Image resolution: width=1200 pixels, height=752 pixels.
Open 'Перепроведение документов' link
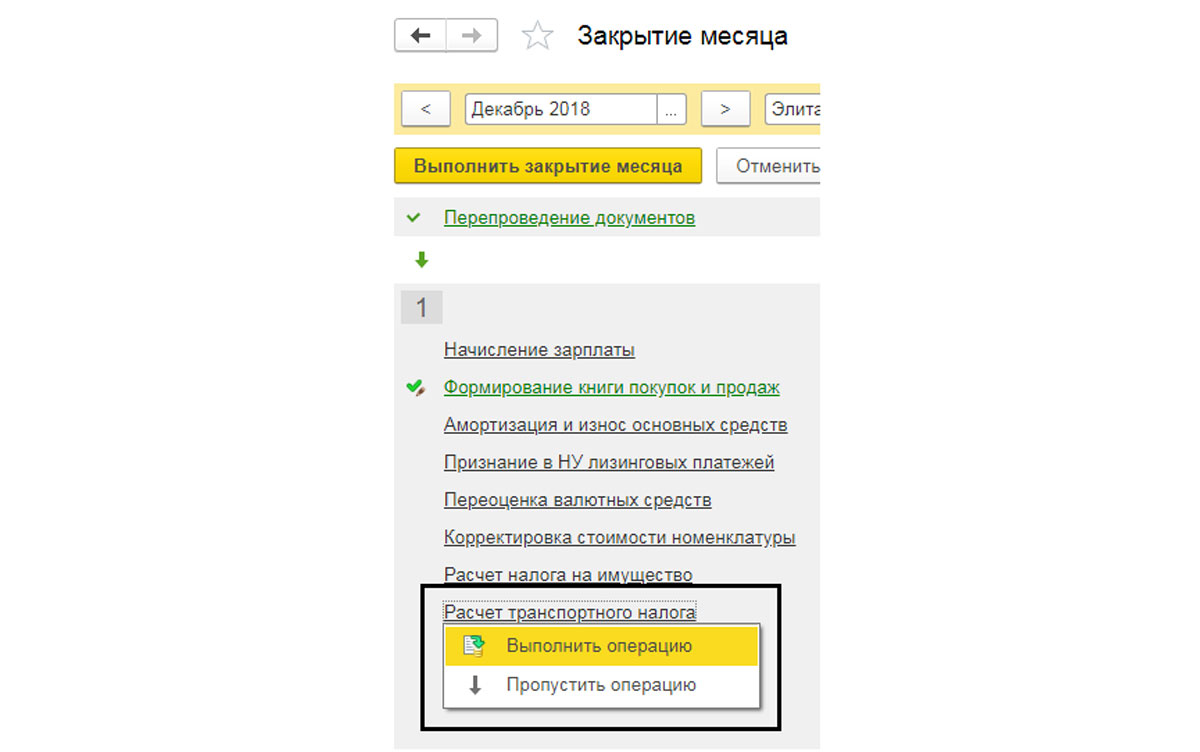click(569, 217)
